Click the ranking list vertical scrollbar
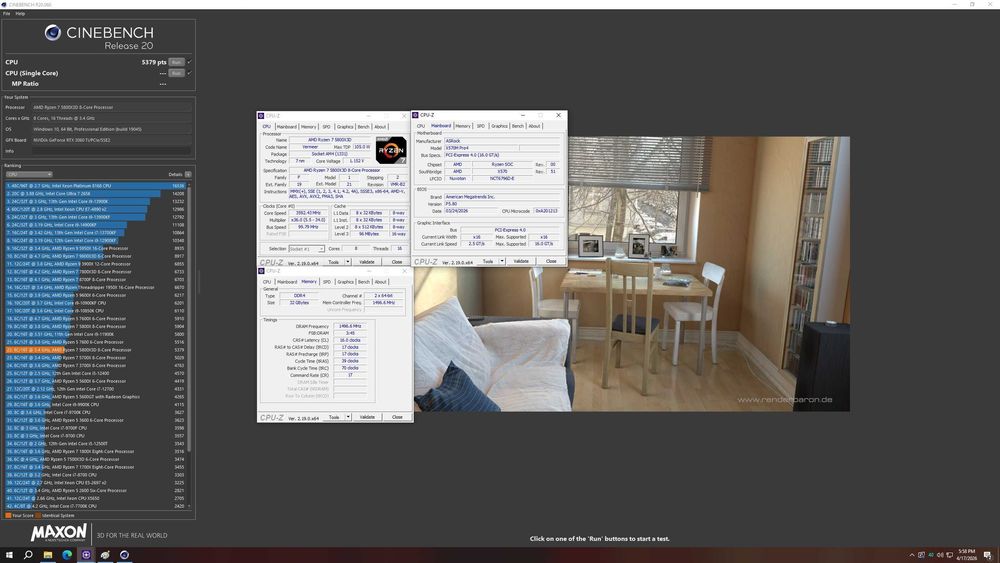 (189, 319)
